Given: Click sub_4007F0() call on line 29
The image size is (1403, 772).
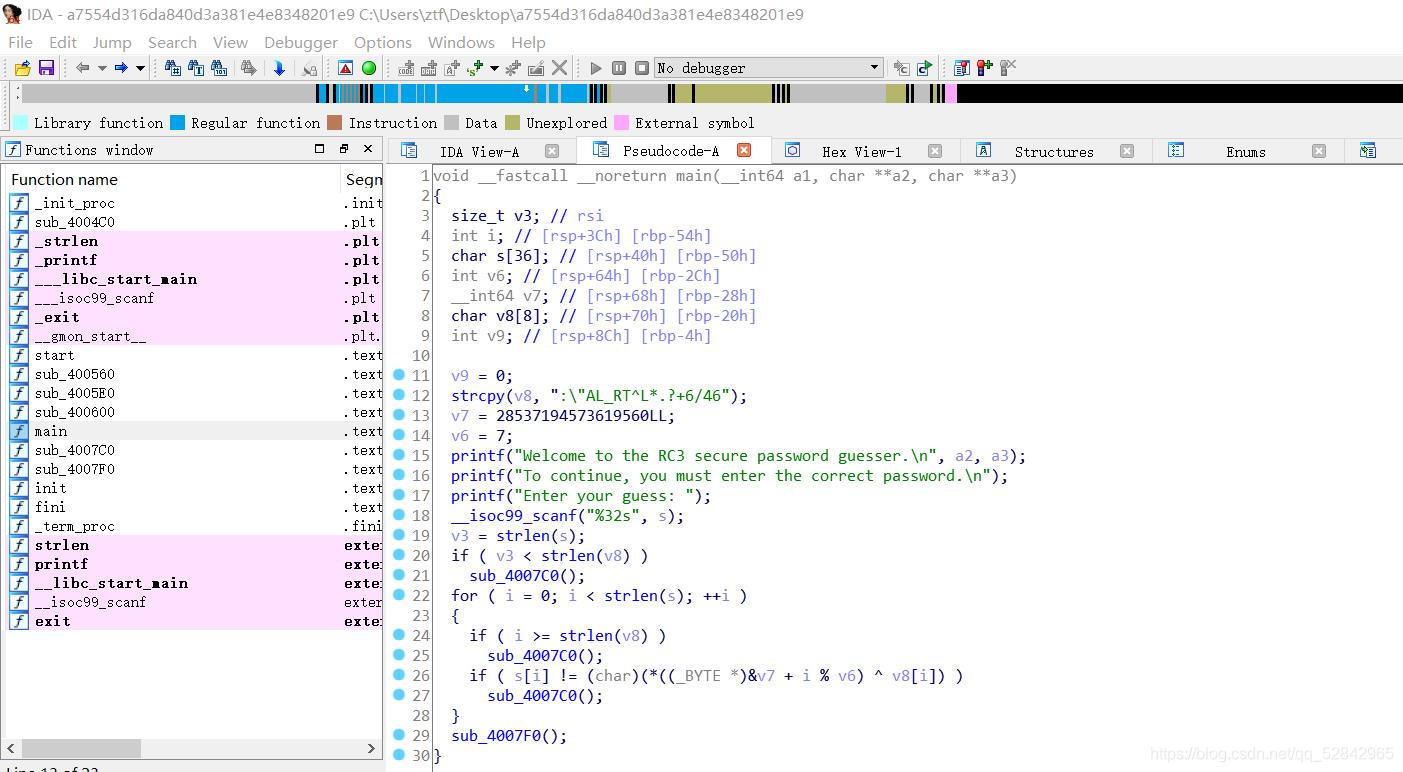Looking at the screenshot, I should point(509,735).
